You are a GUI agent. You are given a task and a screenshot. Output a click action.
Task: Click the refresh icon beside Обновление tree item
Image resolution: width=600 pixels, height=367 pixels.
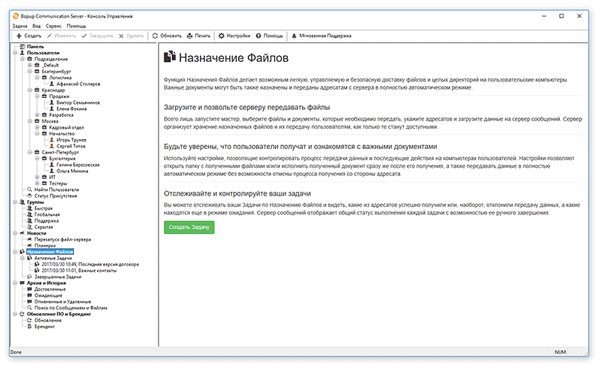coord(29,320)
